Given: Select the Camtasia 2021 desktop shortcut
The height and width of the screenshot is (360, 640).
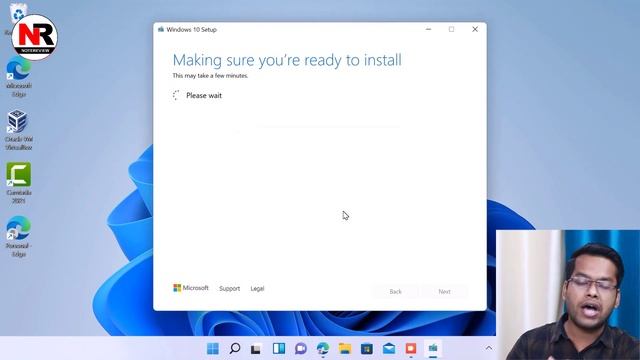Looking at the screenshot, I should click(x=18, y=183).
